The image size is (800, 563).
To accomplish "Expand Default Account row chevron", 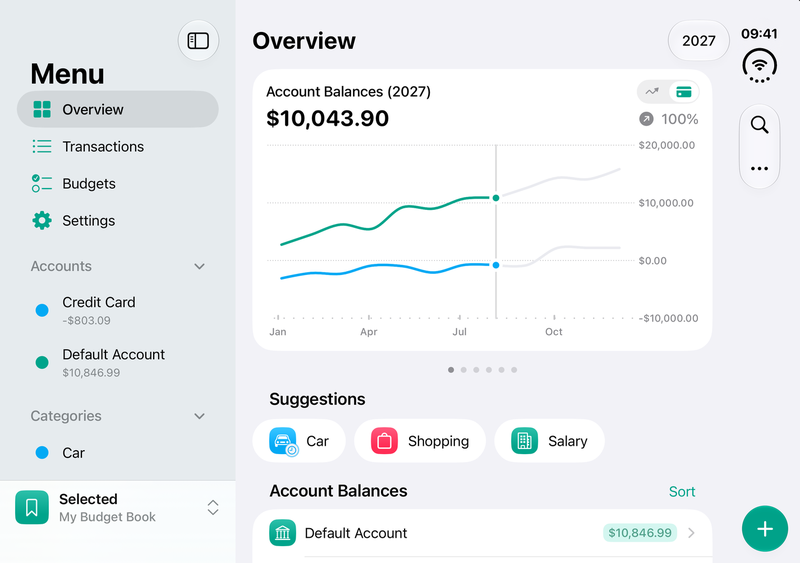I will click(691, 533).
